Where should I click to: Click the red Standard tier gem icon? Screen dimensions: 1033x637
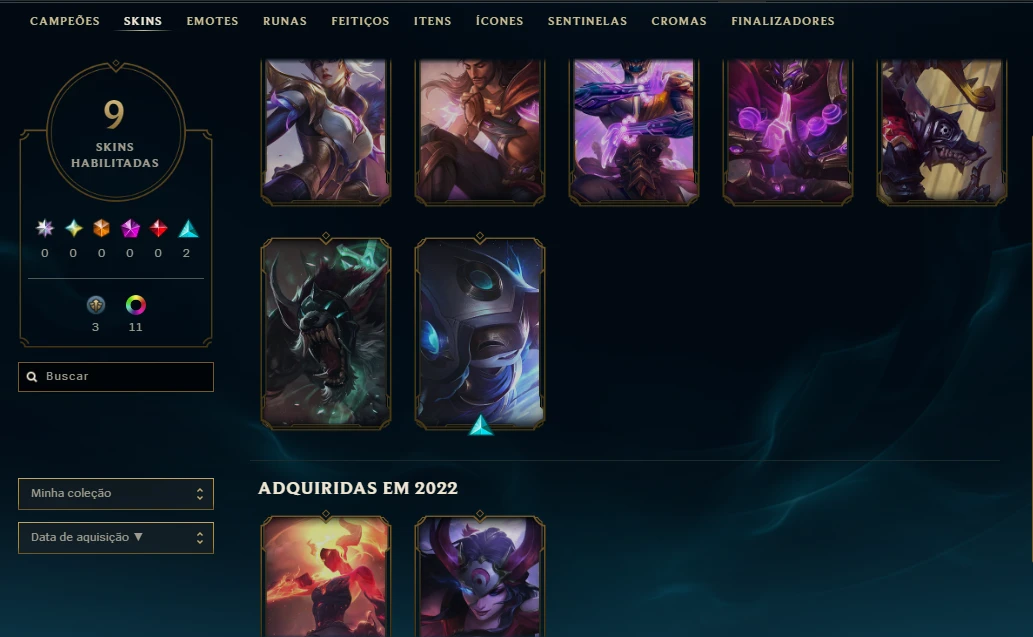tap(158, 229)
